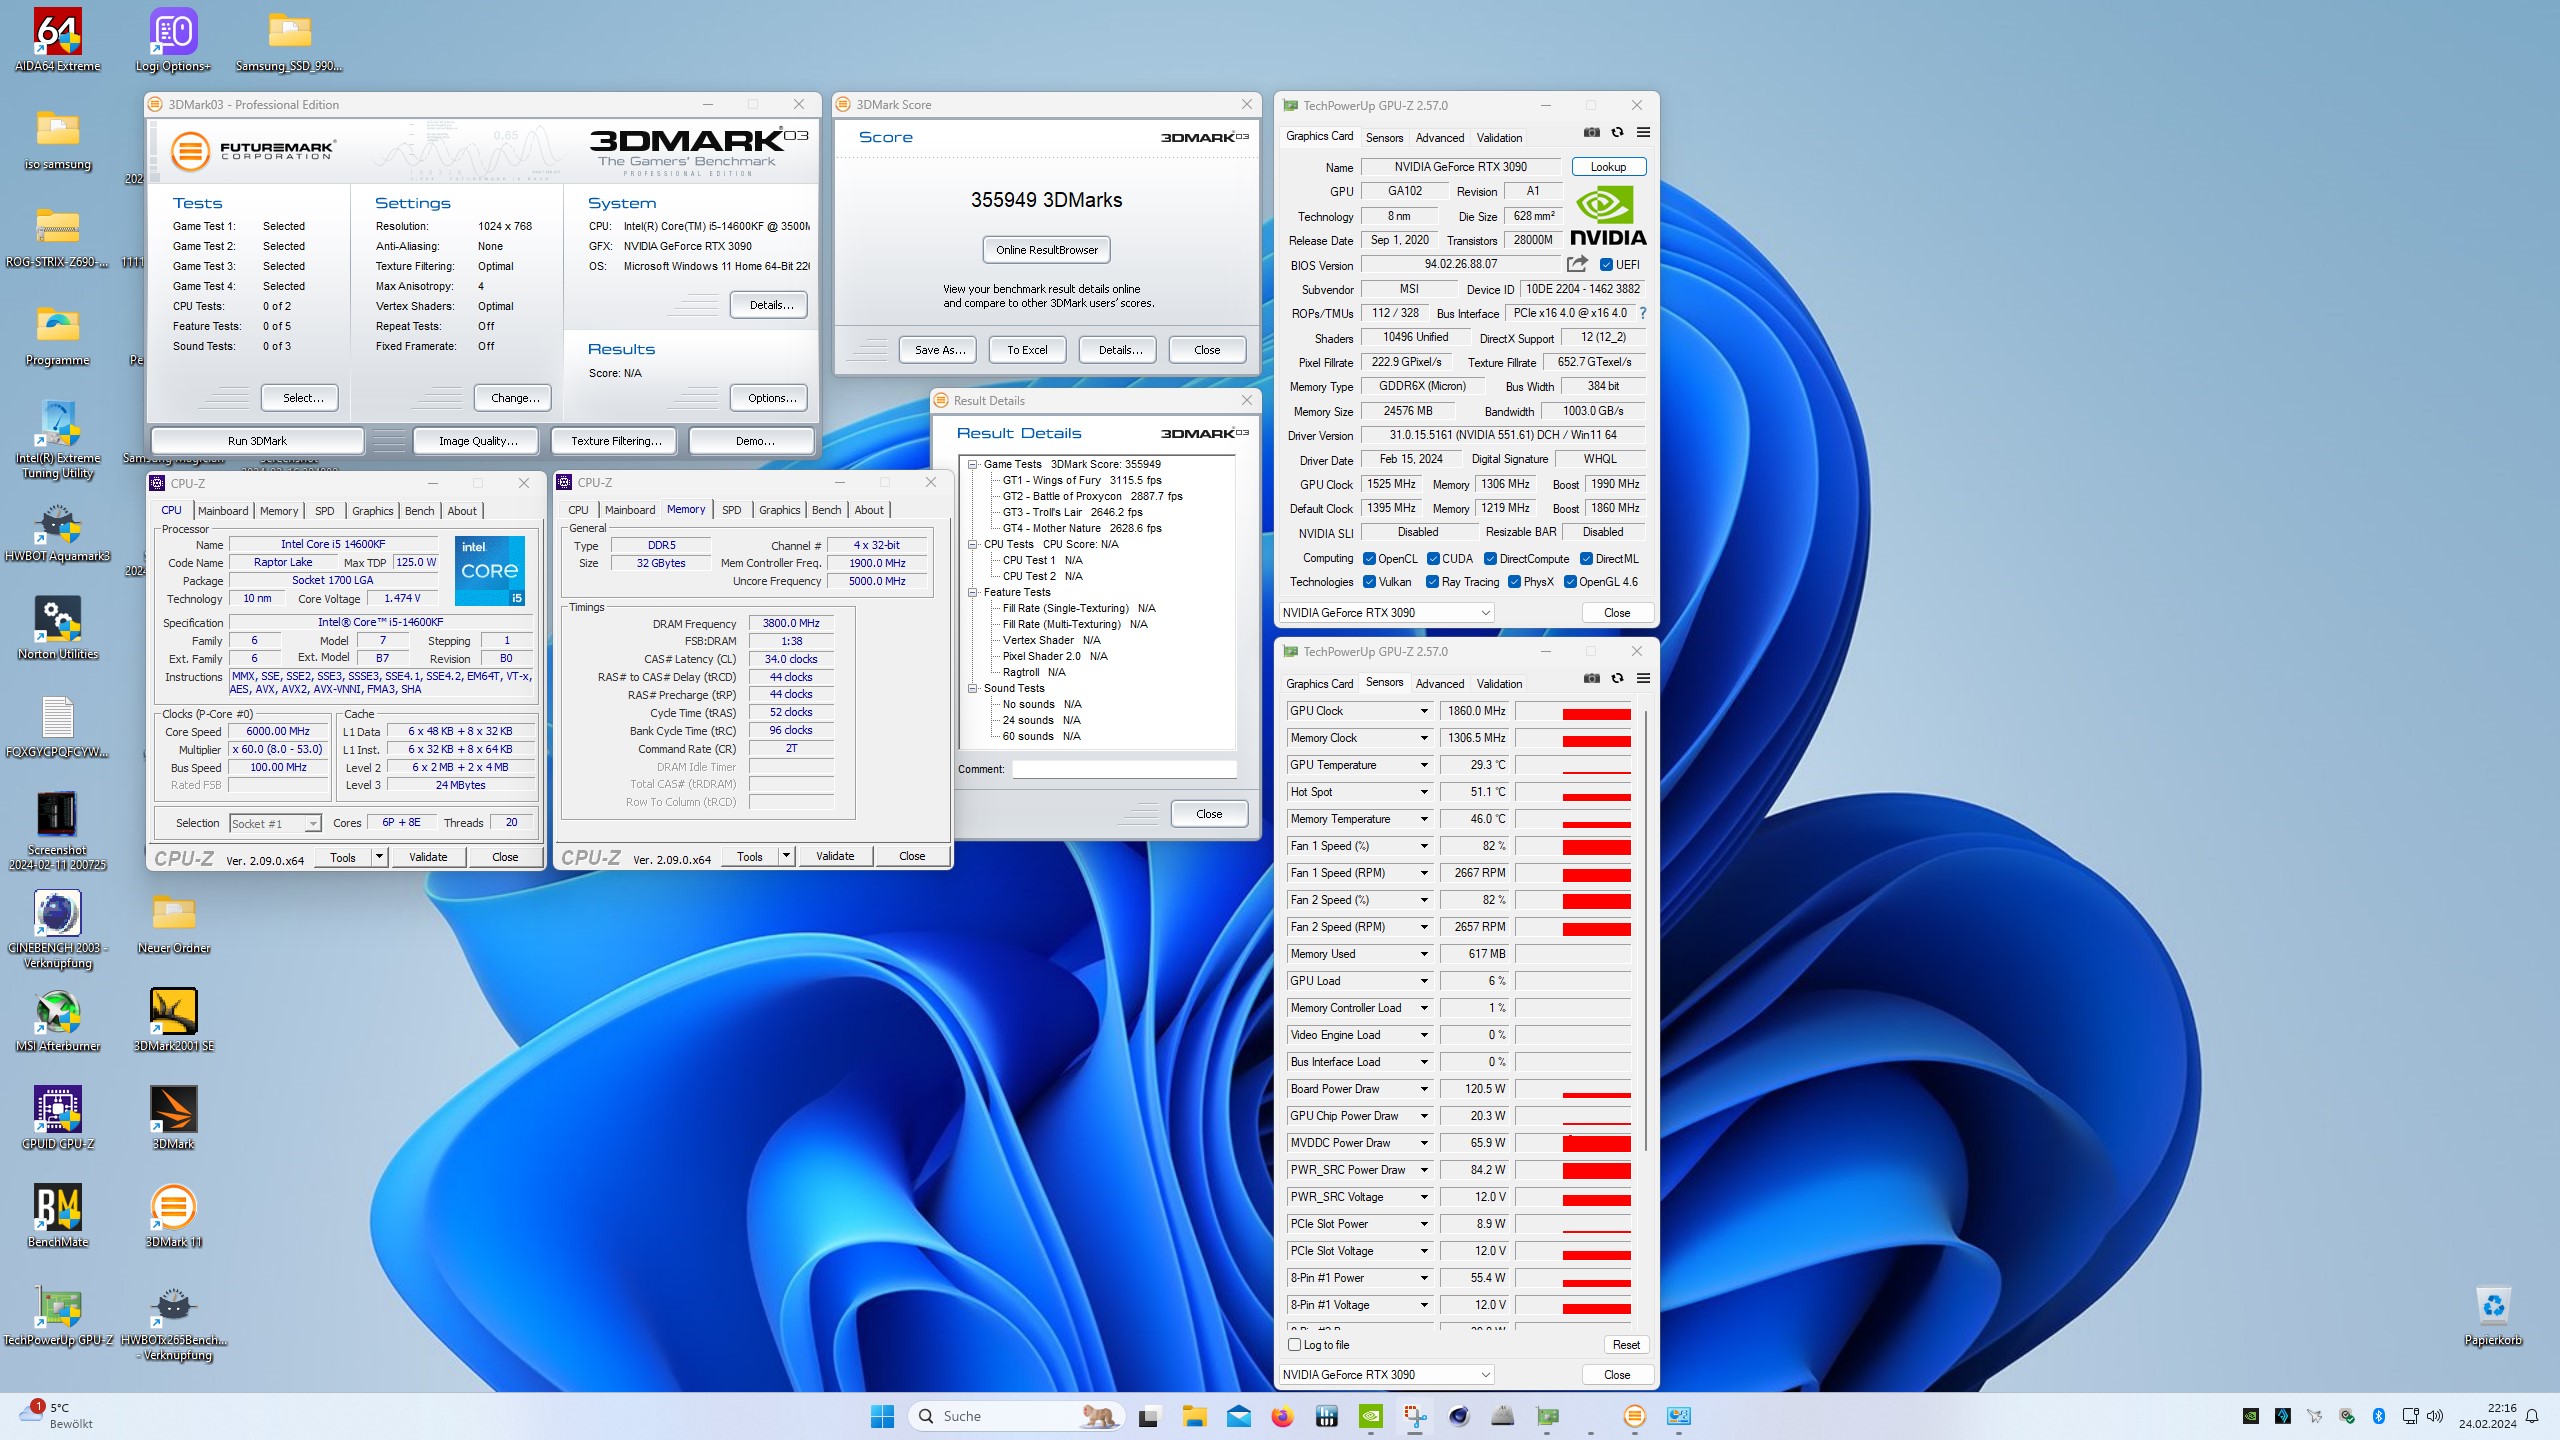
Task: Open GPU selection dropdown in Sensors window
Action: tap(1386, 1375)
